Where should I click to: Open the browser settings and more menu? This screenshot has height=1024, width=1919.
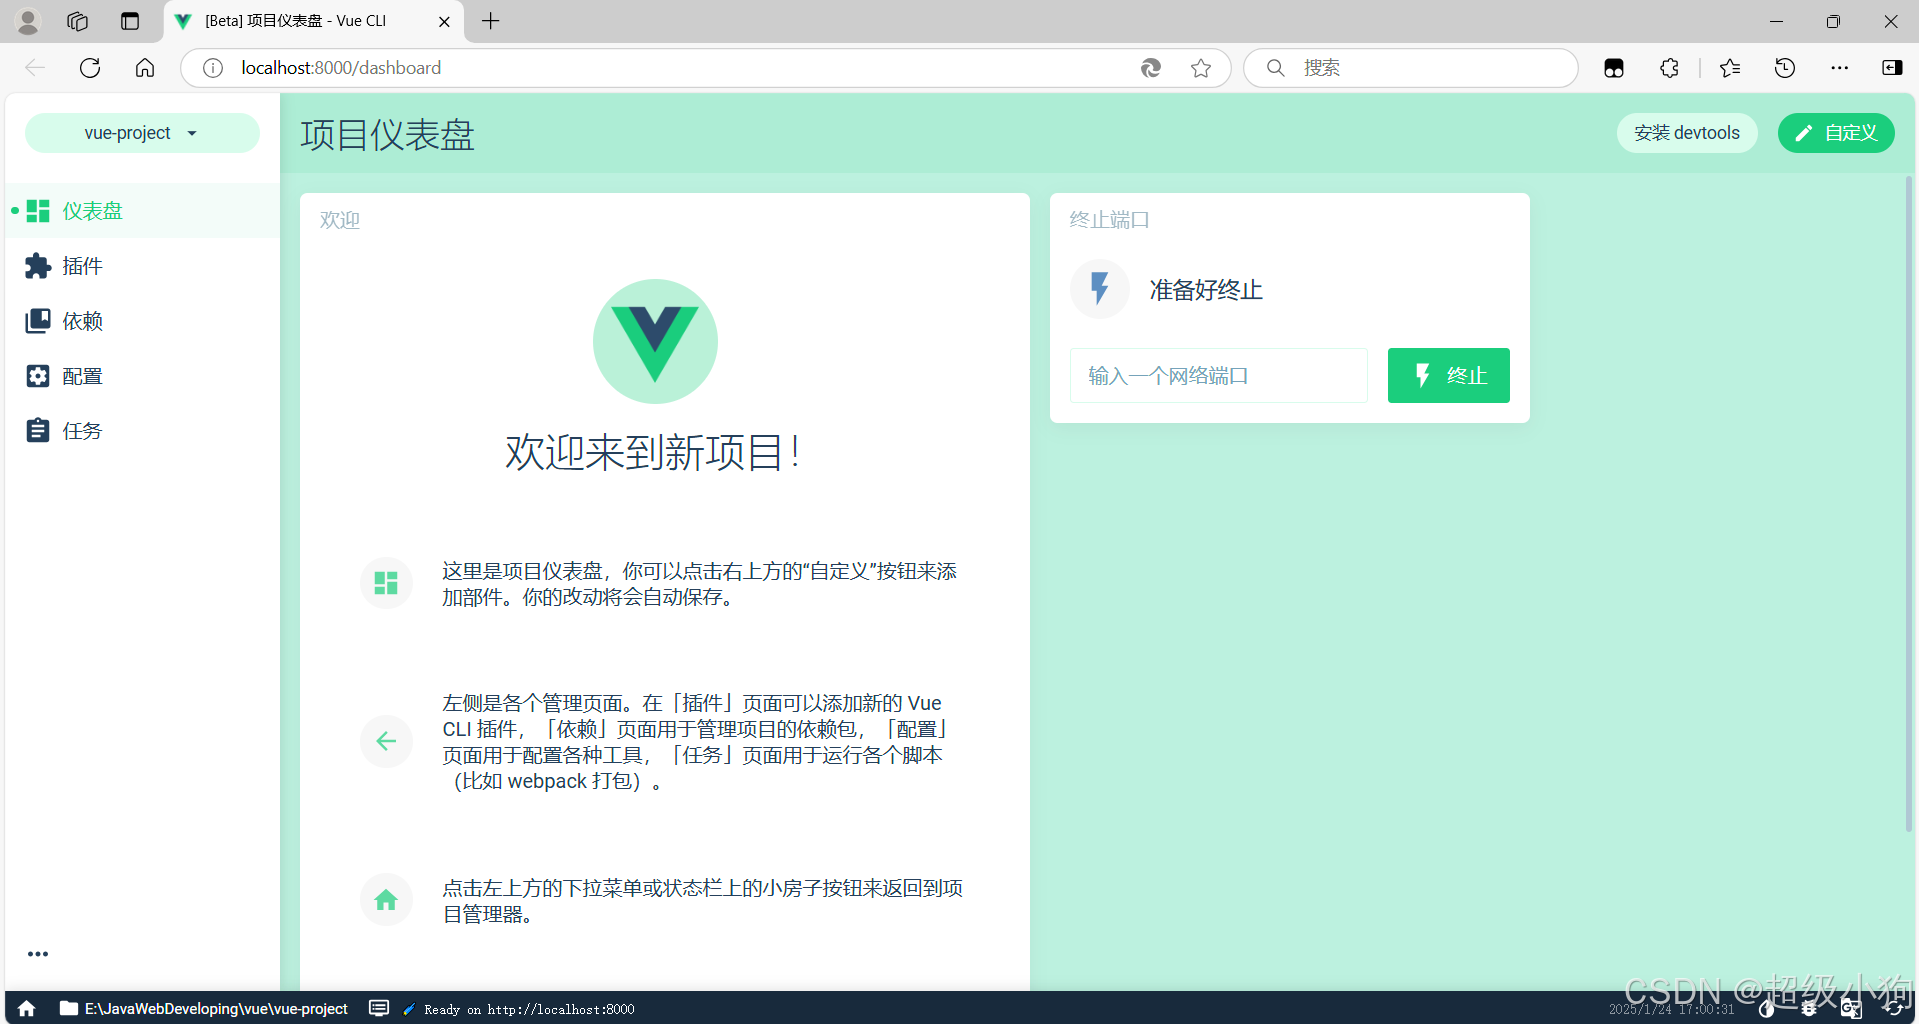[x=1840, y=68]
